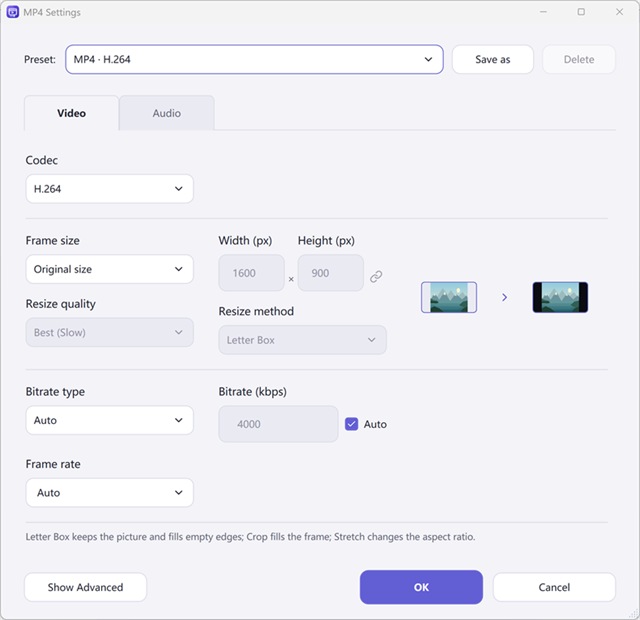This screenshot has height=620, width=640.
Task: Switch to the Audio tab
Action: click(x=167, y=113)
